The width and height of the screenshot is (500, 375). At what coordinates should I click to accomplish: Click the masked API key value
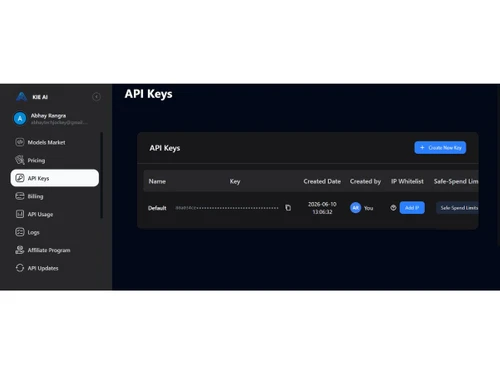227,208
